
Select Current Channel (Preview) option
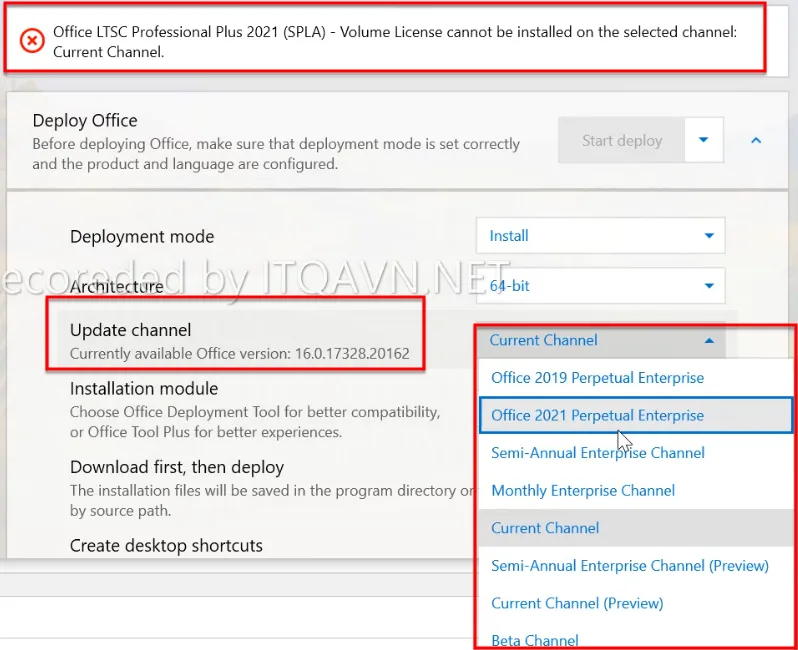coord(577,603)
